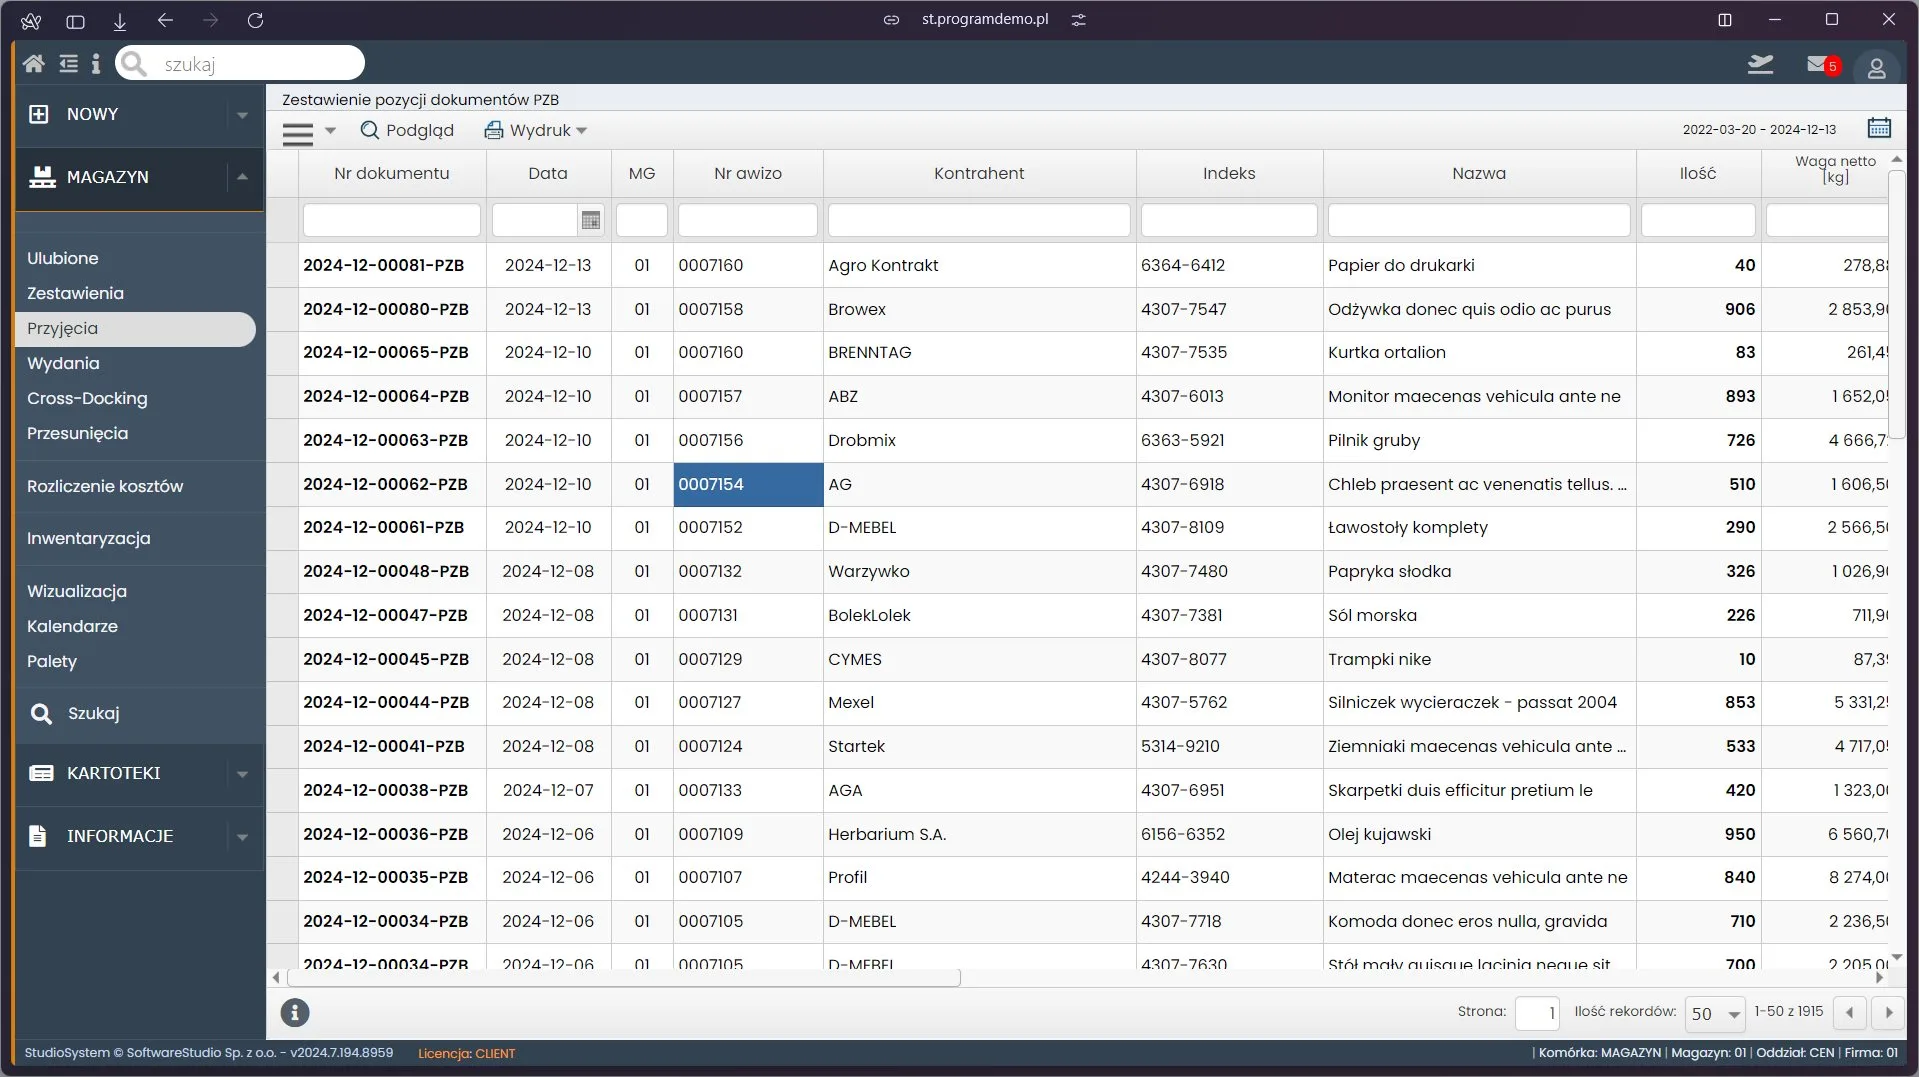Select the Herbarium S.A. cell
Image resolution: width=1919 pixels, height=1077 pixels.
point(979,834)
